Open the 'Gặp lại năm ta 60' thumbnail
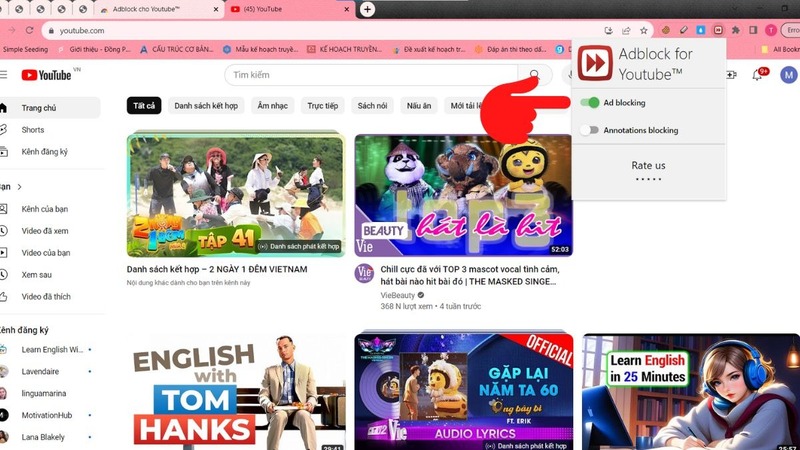Viewport: 800px width, 450px height. click(463, 392)
